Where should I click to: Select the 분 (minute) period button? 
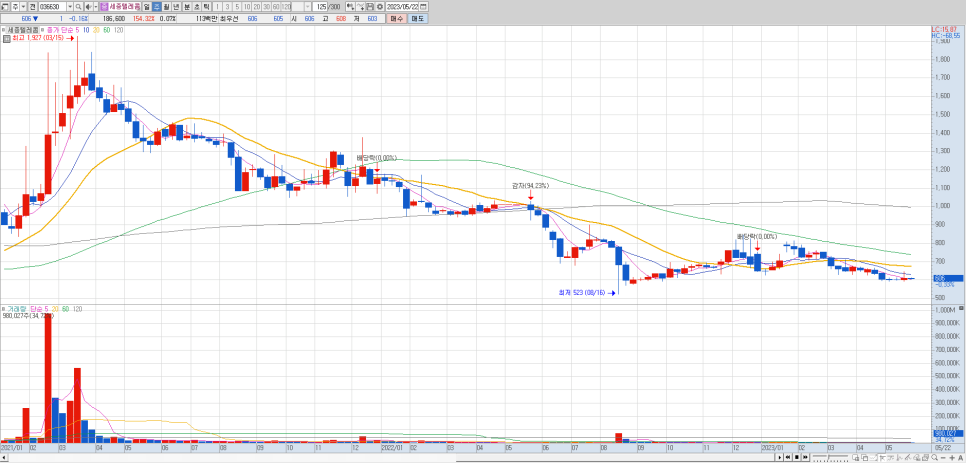(x=187, y=6)
